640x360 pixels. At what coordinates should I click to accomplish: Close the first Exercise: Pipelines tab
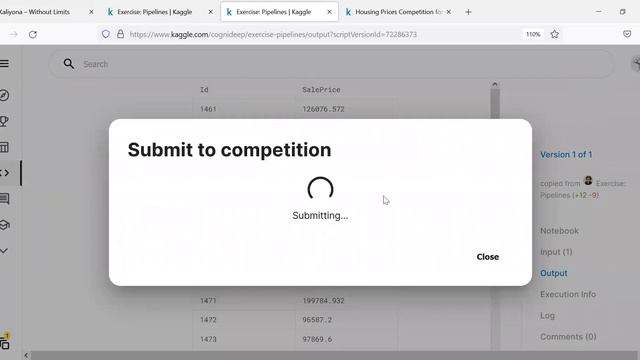coord(211,12)
